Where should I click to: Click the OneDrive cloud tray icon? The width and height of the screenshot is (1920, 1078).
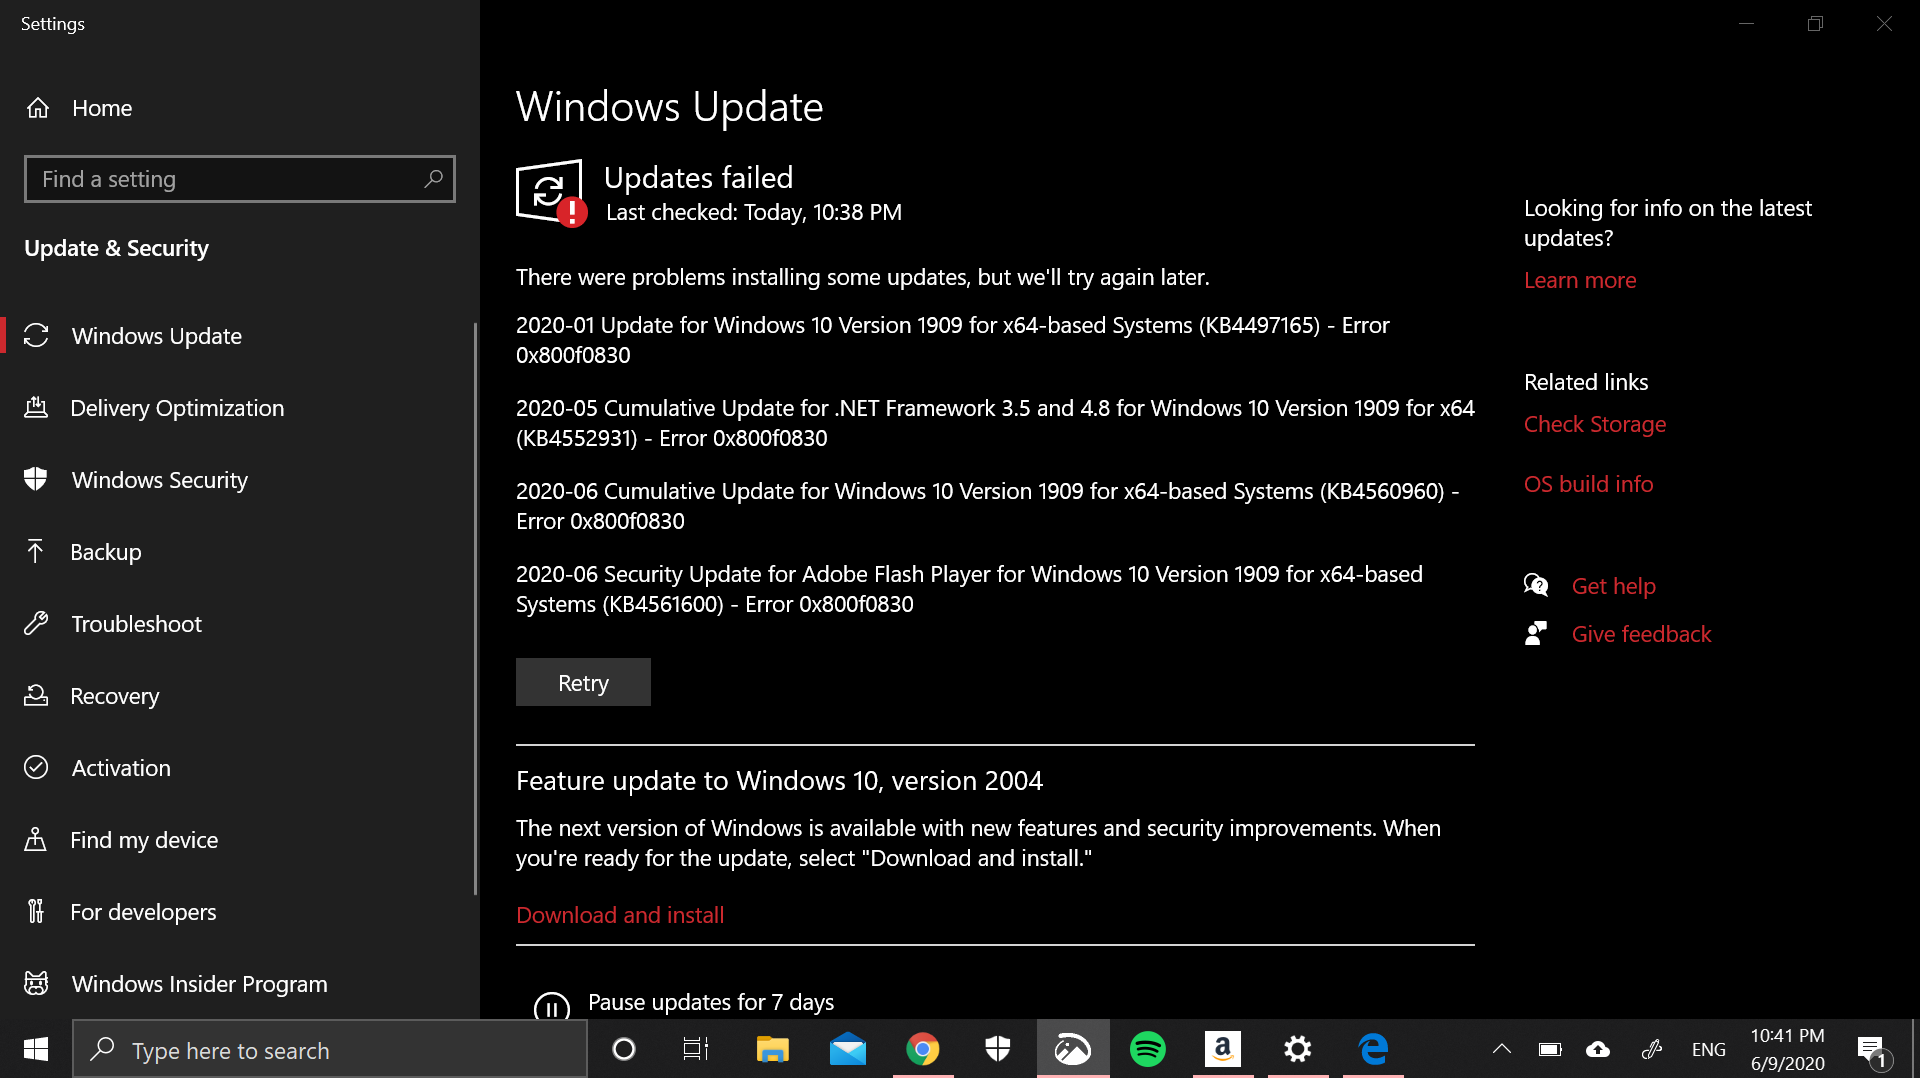tap(1598, 1049)
